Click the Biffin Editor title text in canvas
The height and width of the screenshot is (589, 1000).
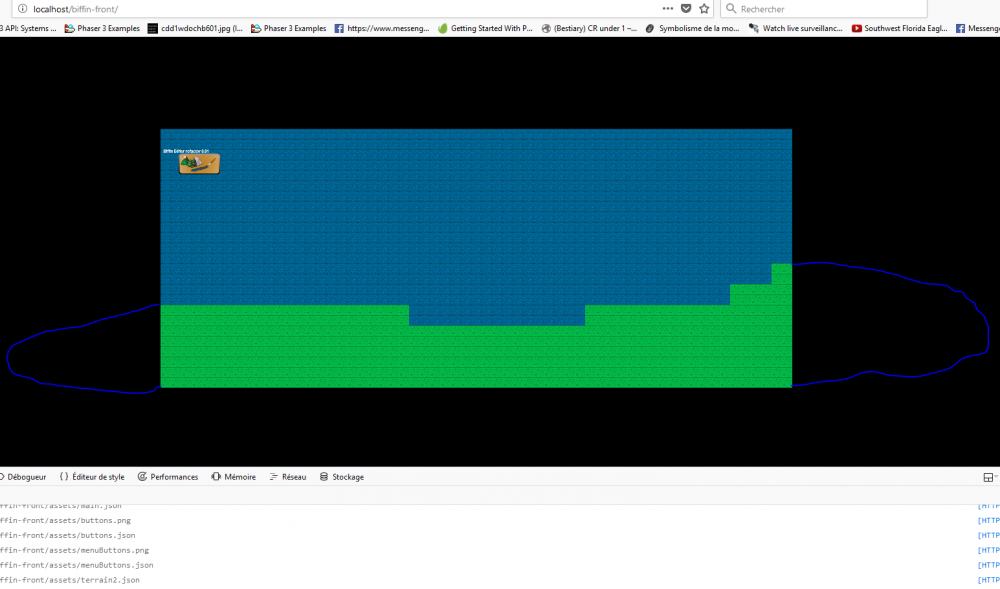click(x=186, y=151)
